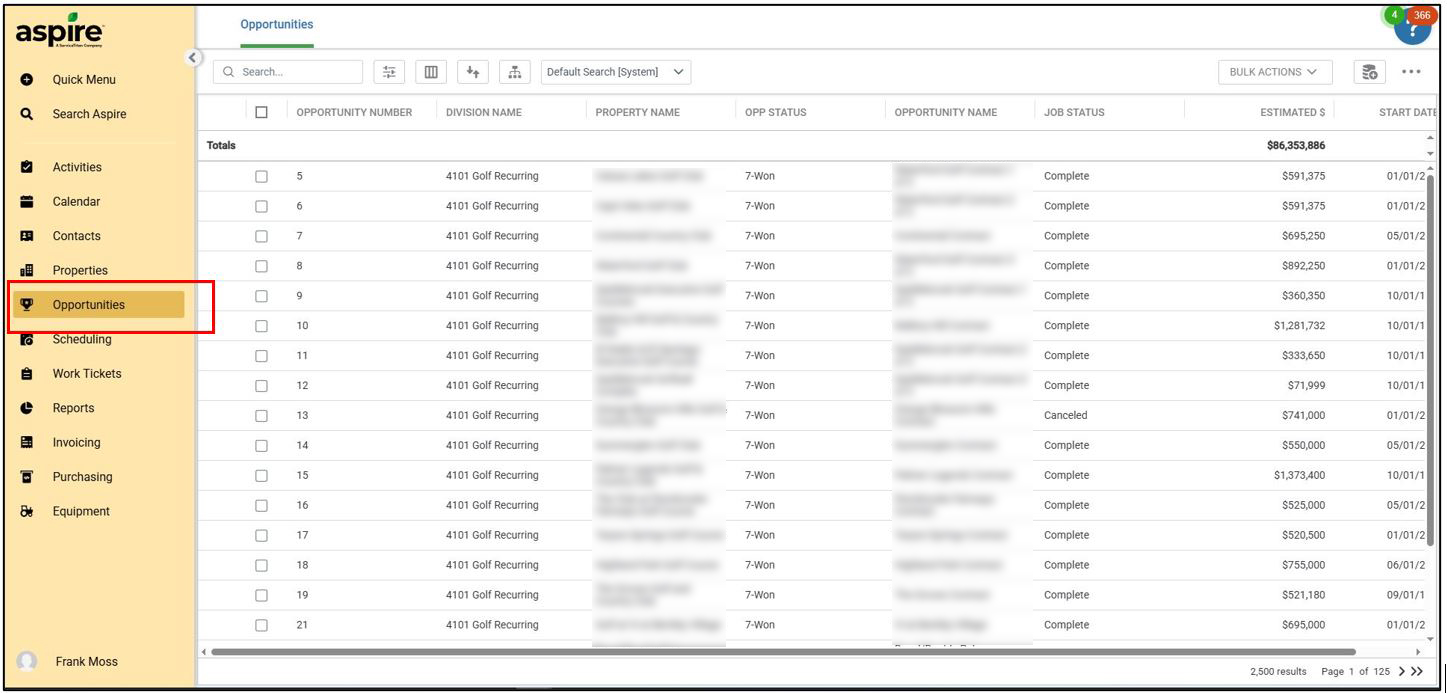Screen dimensions: 1447x693
Task: Click the Contacts card icon
Action: (27, 236)
